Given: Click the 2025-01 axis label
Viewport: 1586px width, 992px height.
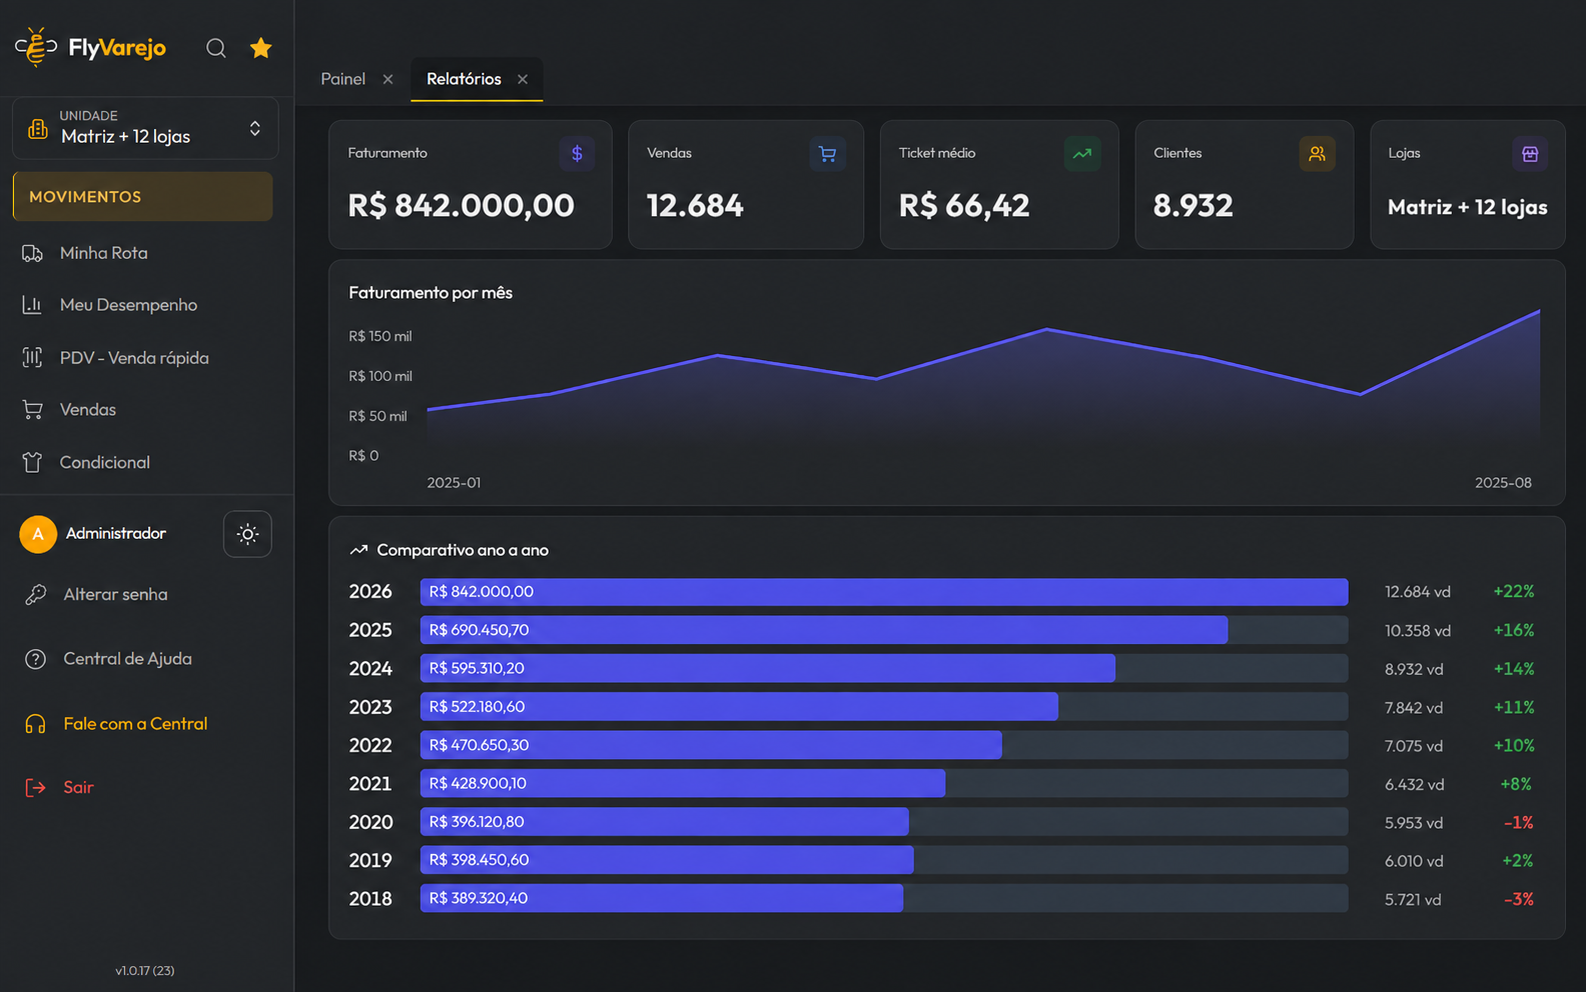Looking at the screenshot, I should tap(454, 483).
